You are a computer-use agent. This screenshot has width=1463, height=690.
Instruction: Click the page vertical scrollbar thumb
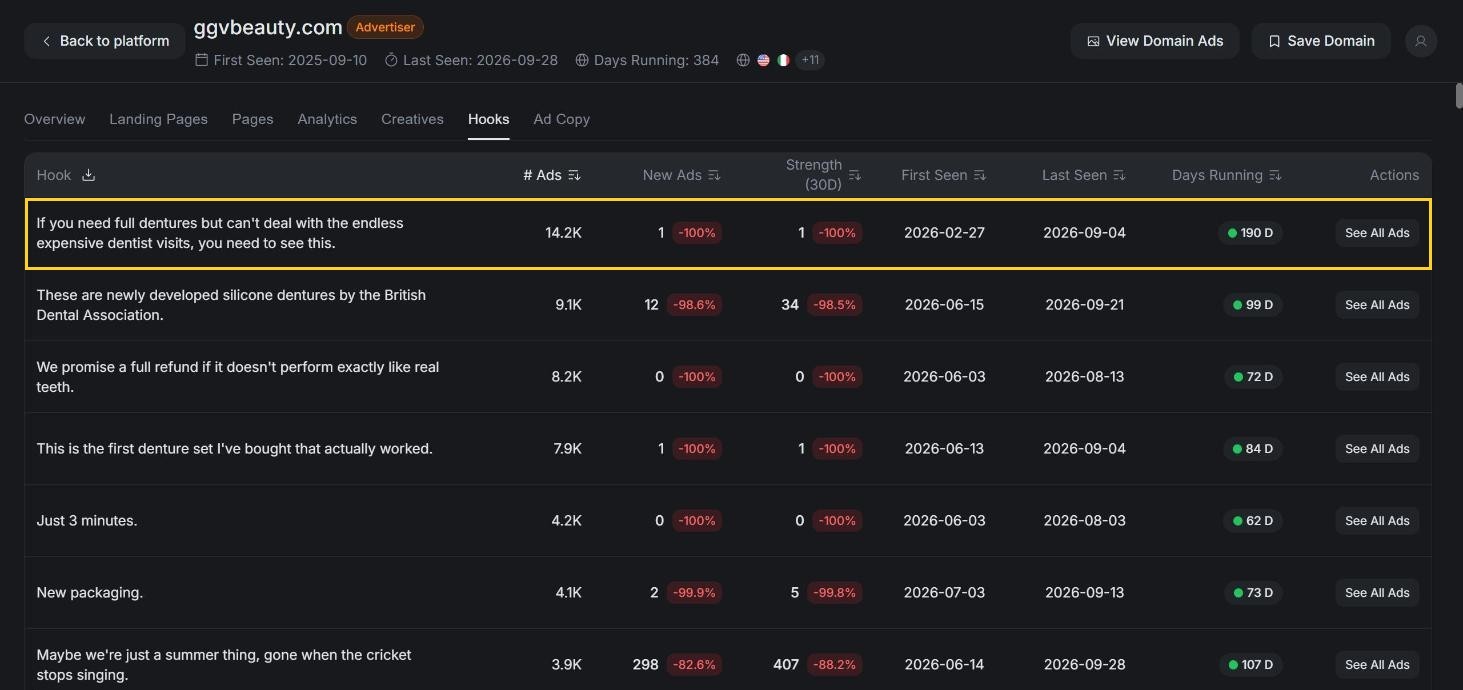tap(1459, 96)
